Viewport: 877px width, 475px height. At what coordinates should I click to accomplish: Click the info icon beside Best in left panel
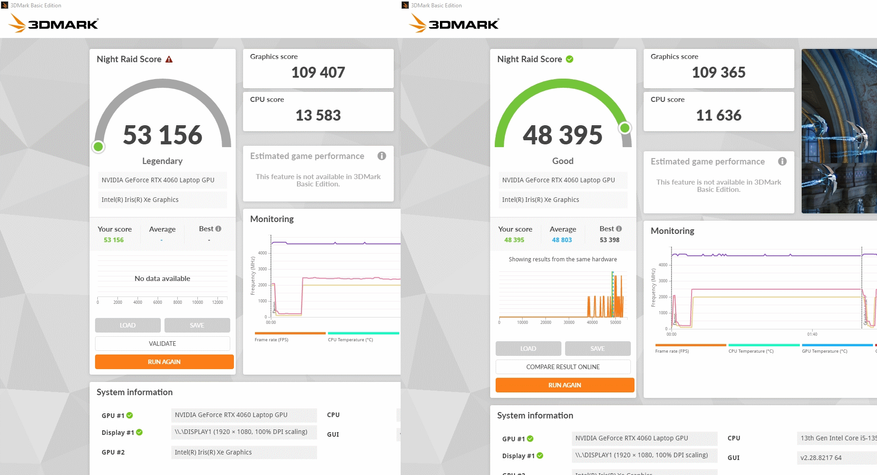coord(218,229)
